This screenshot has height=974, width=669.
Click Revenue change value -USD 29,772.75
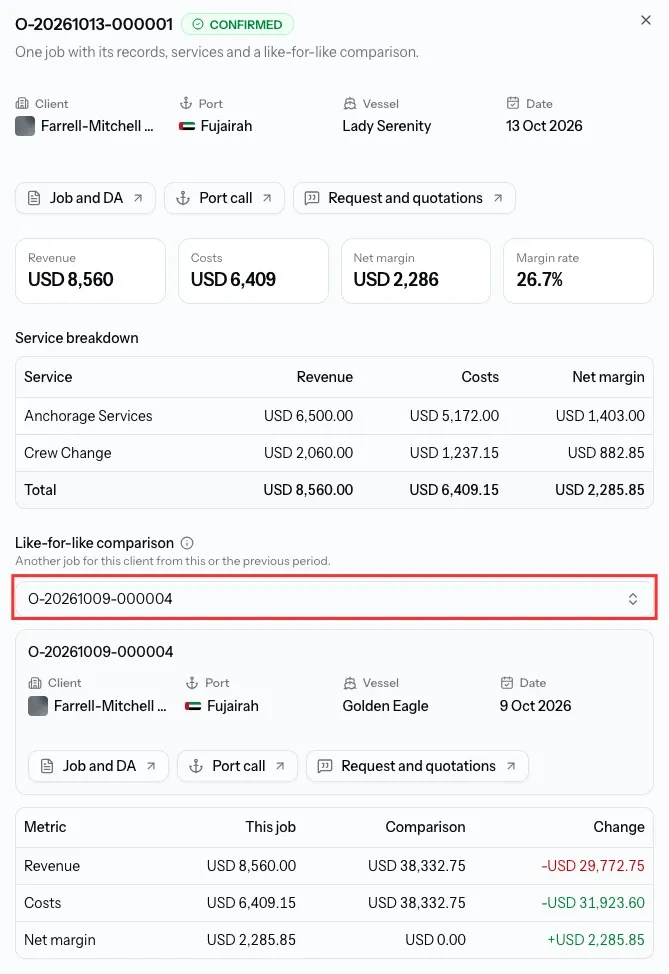593,865
